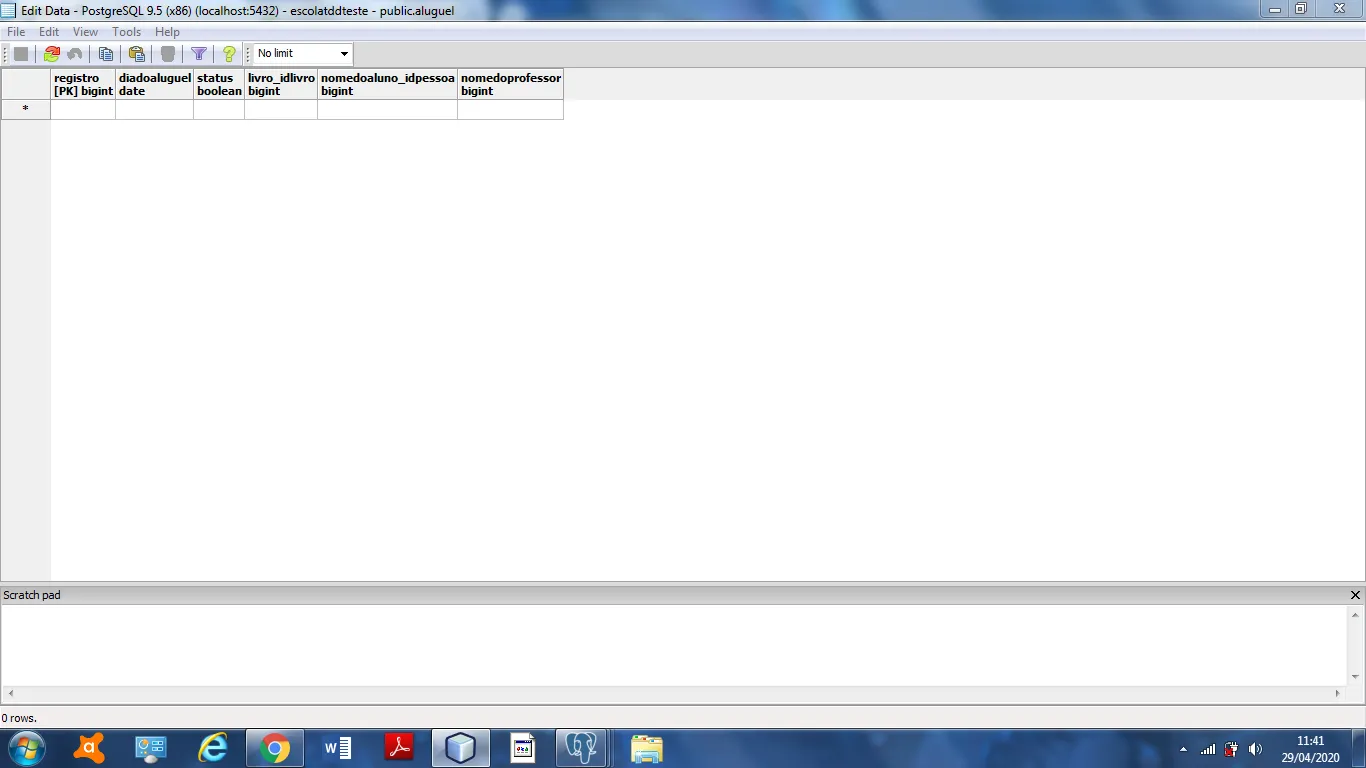Open the View menu
Viewport: 1366px width, 768px height.
point(85,32)
